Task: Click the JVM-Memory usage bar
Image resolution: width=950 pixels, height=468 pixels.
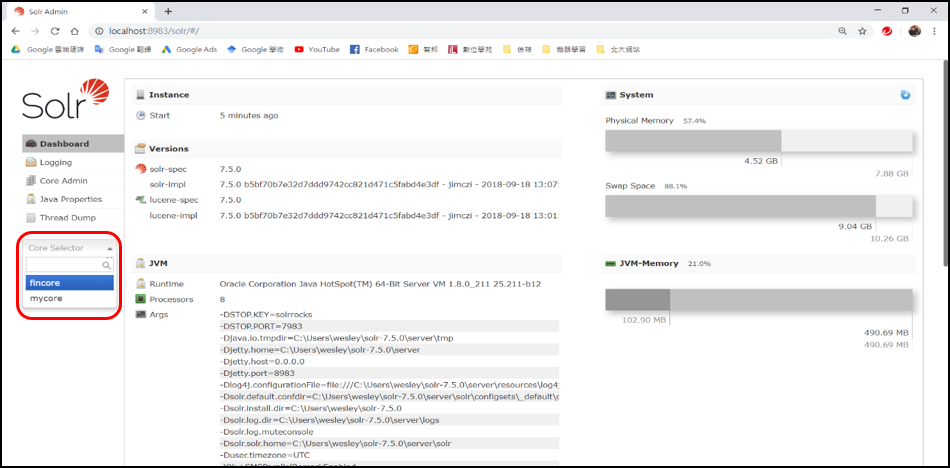Action: coord(759,301)
